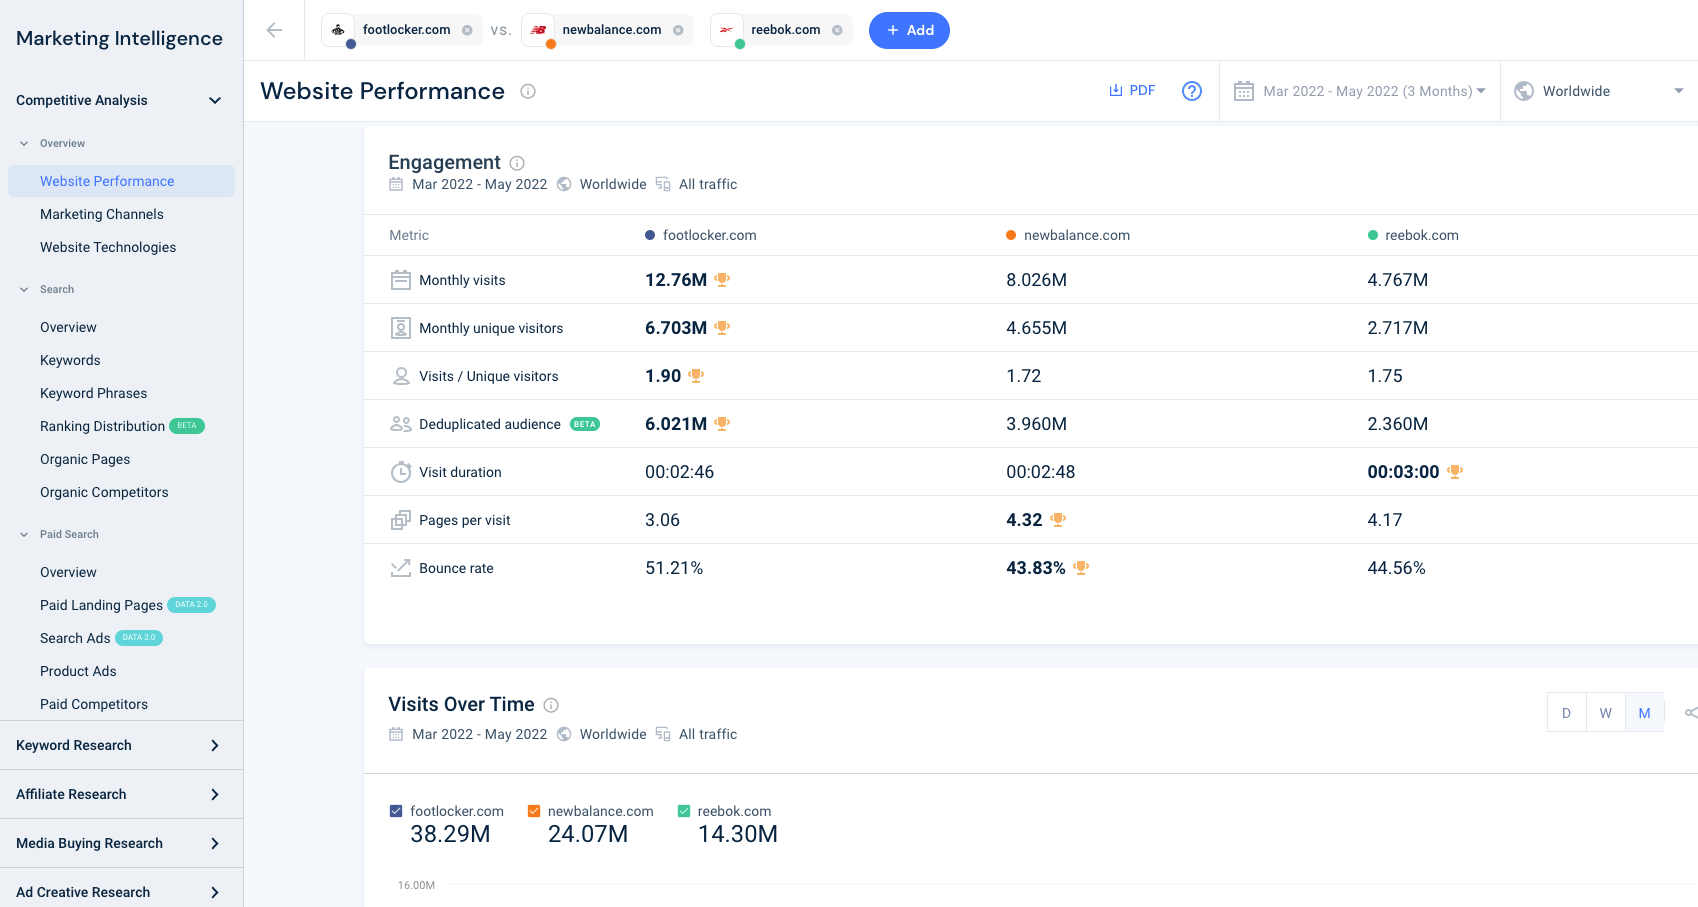Open Organic Competitors page
Viewport: 1698px width, 907px height.
[104, 492]
